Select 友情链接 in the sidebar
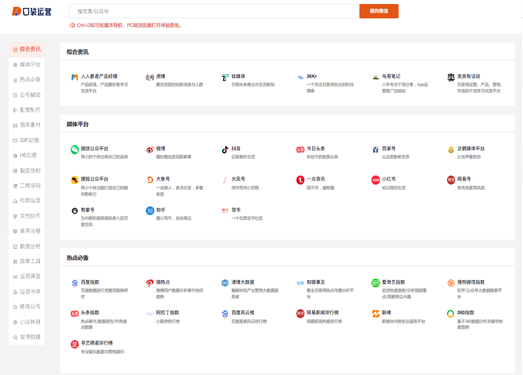The width and height of the screenshot is (523, 375). 27,337
